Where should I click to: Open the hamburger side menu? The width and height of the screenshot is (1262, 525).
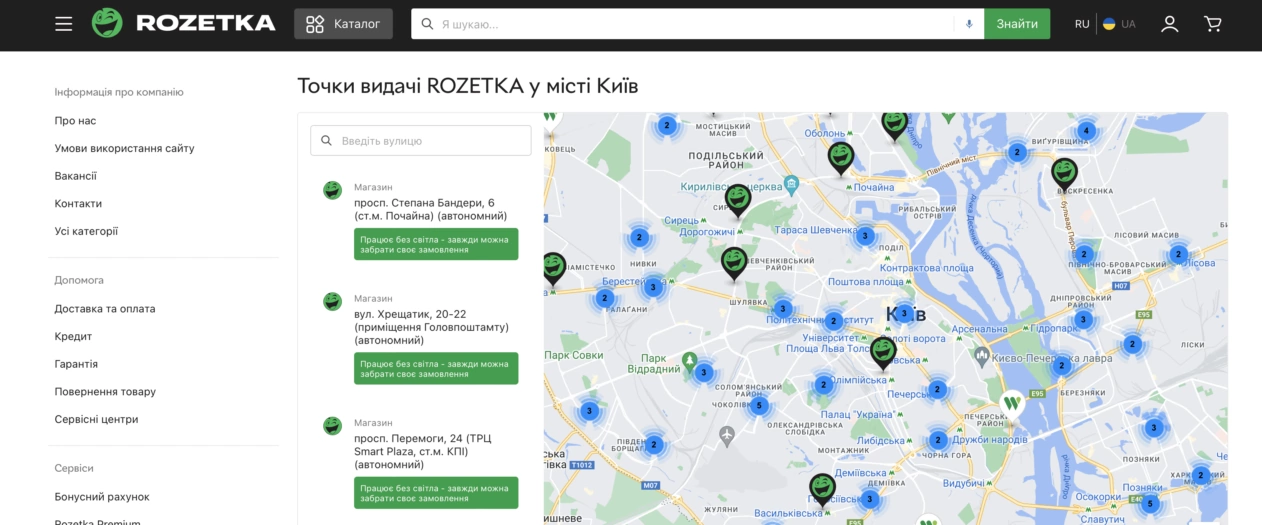click(x=64, y=24)
